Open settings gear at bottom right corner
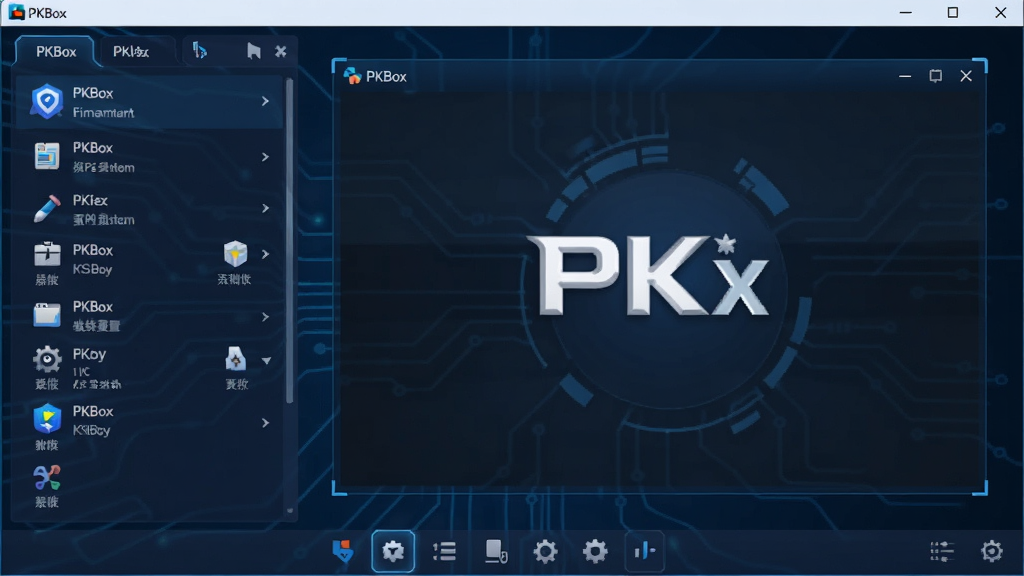 pos(992,551)
